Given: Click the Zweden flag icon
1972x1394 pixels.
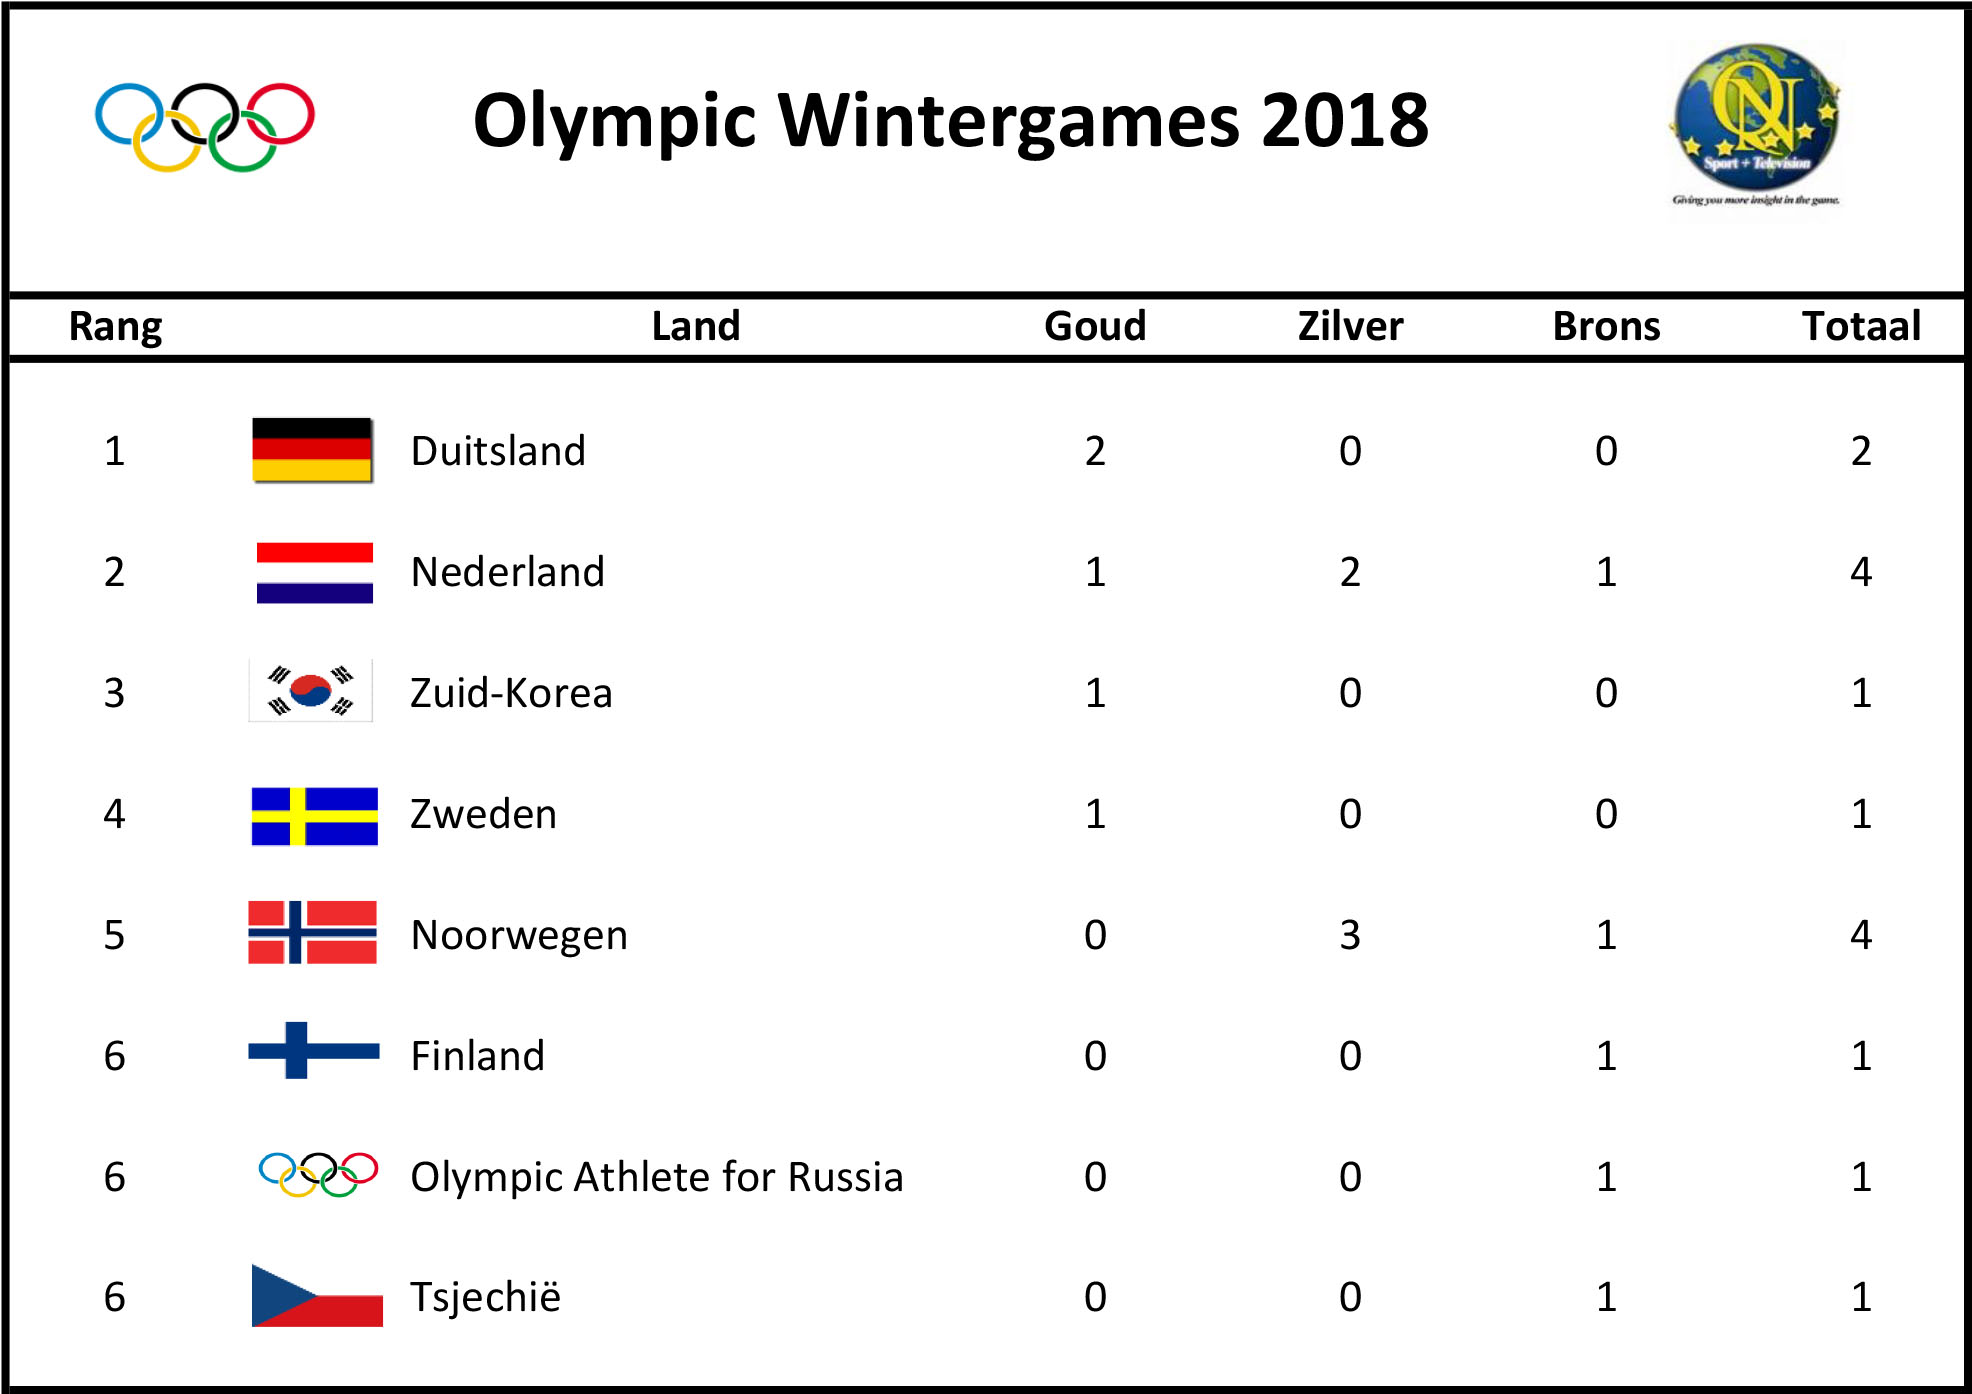Looking at the screenshot, I should [314, 816].
